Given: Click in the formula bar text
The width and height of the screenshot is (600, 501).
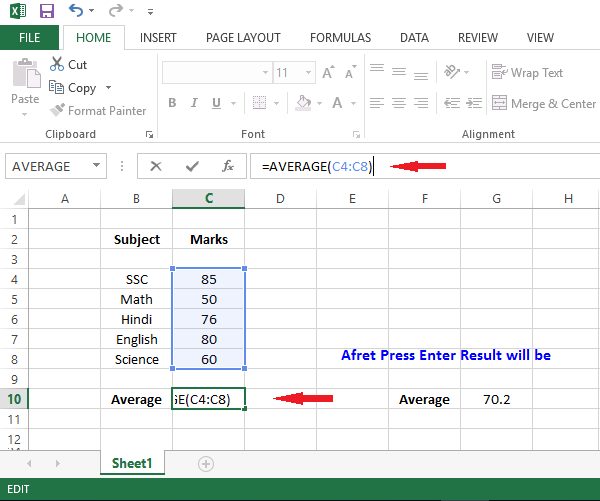Looking at the screenshot, I should tap(316, 166).
